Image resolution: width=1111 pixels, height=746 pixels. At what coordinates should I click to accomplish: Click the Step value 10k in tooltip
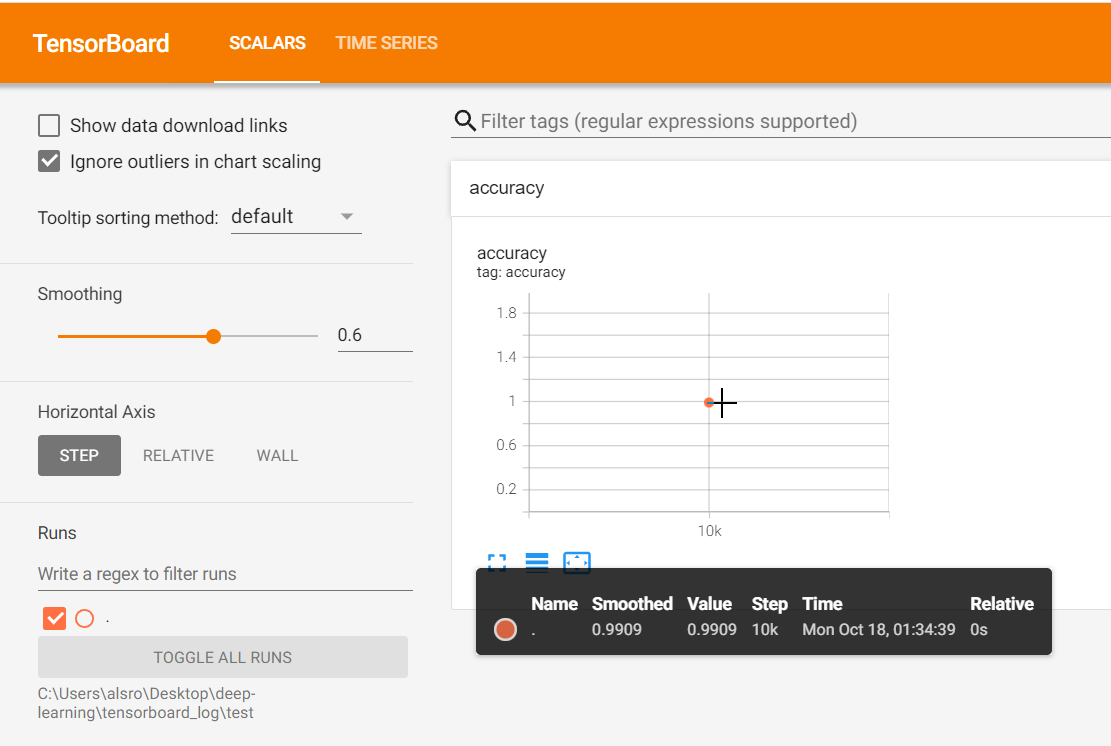click(x=765, y=630)
